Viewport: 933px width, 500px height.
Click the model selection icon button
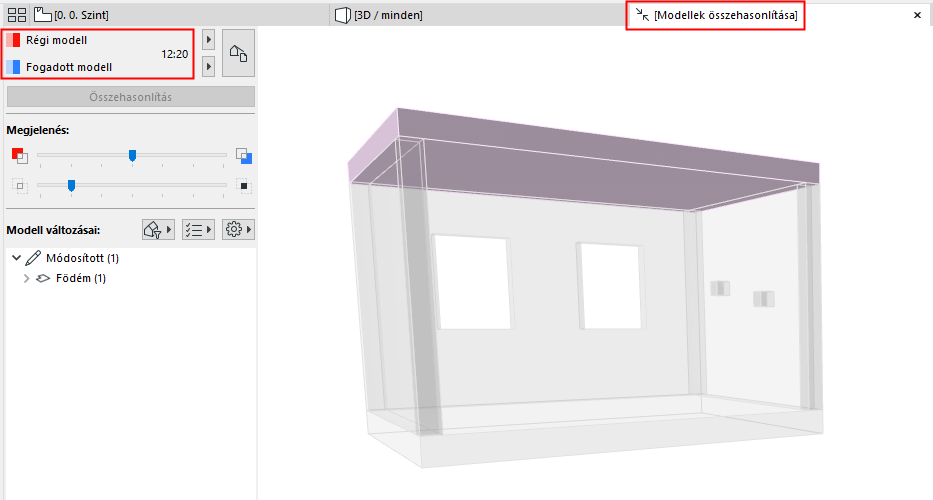click(x=238, y=53)
